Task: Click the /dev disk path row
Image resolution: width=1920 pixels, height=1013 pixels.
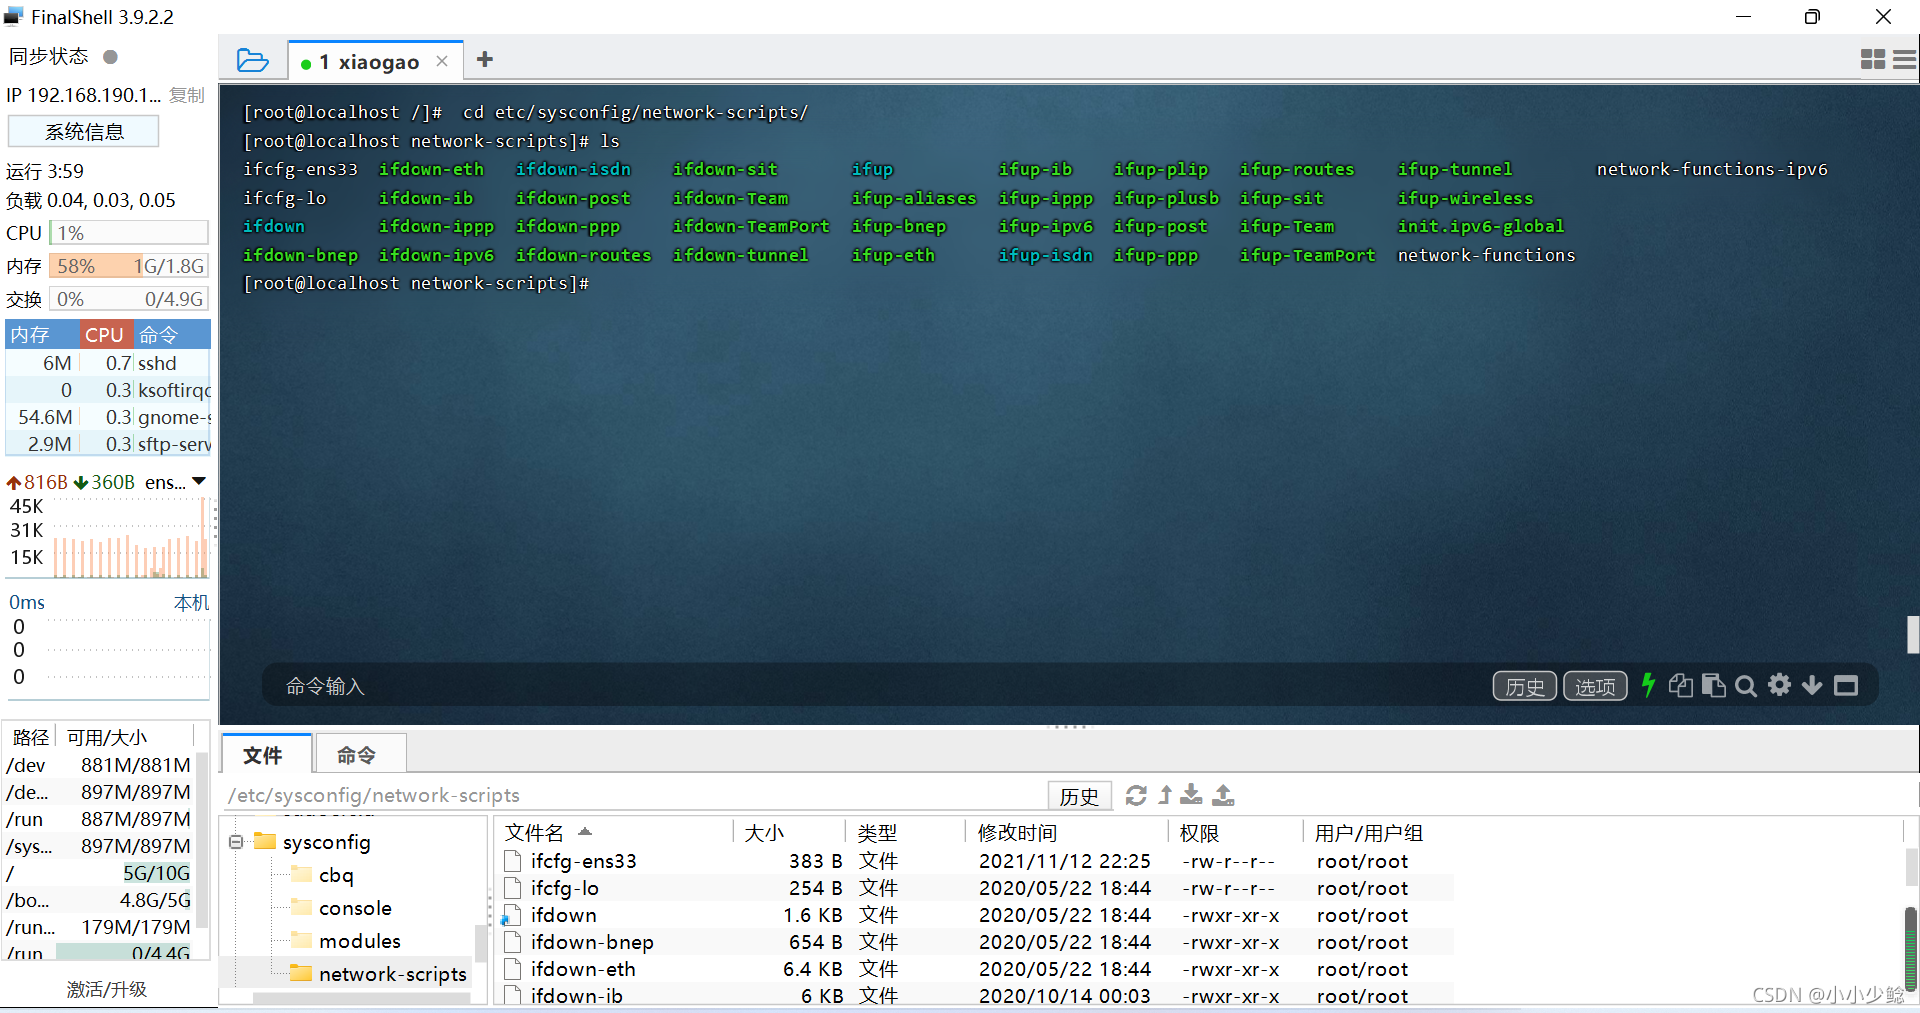Action: tap(99, 765)
